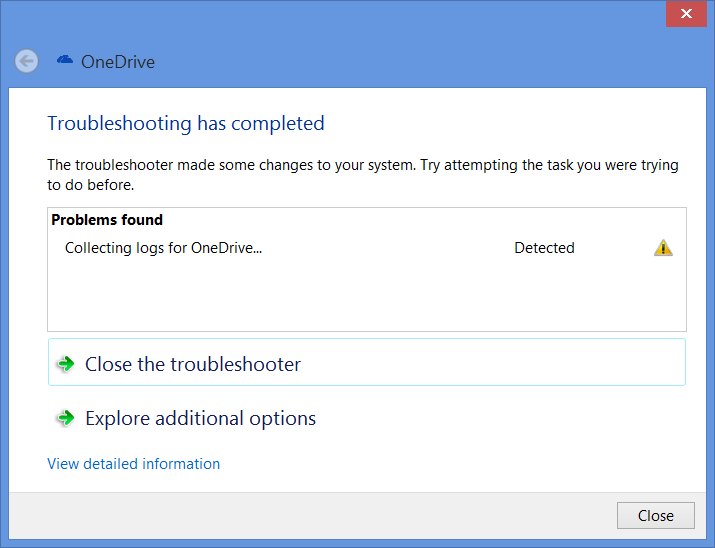Select Explore additional options
The width and height of the screenshot is (715, 548).
coord(367,418)
